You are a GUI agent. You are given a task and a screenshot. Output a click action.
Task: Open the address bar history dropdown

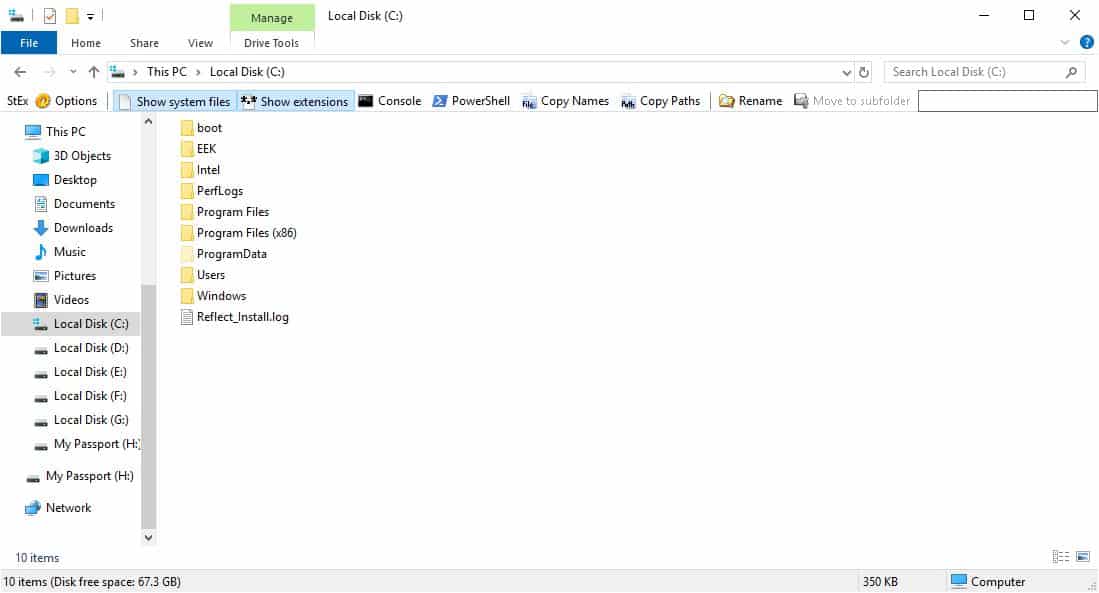click(846, 71)
